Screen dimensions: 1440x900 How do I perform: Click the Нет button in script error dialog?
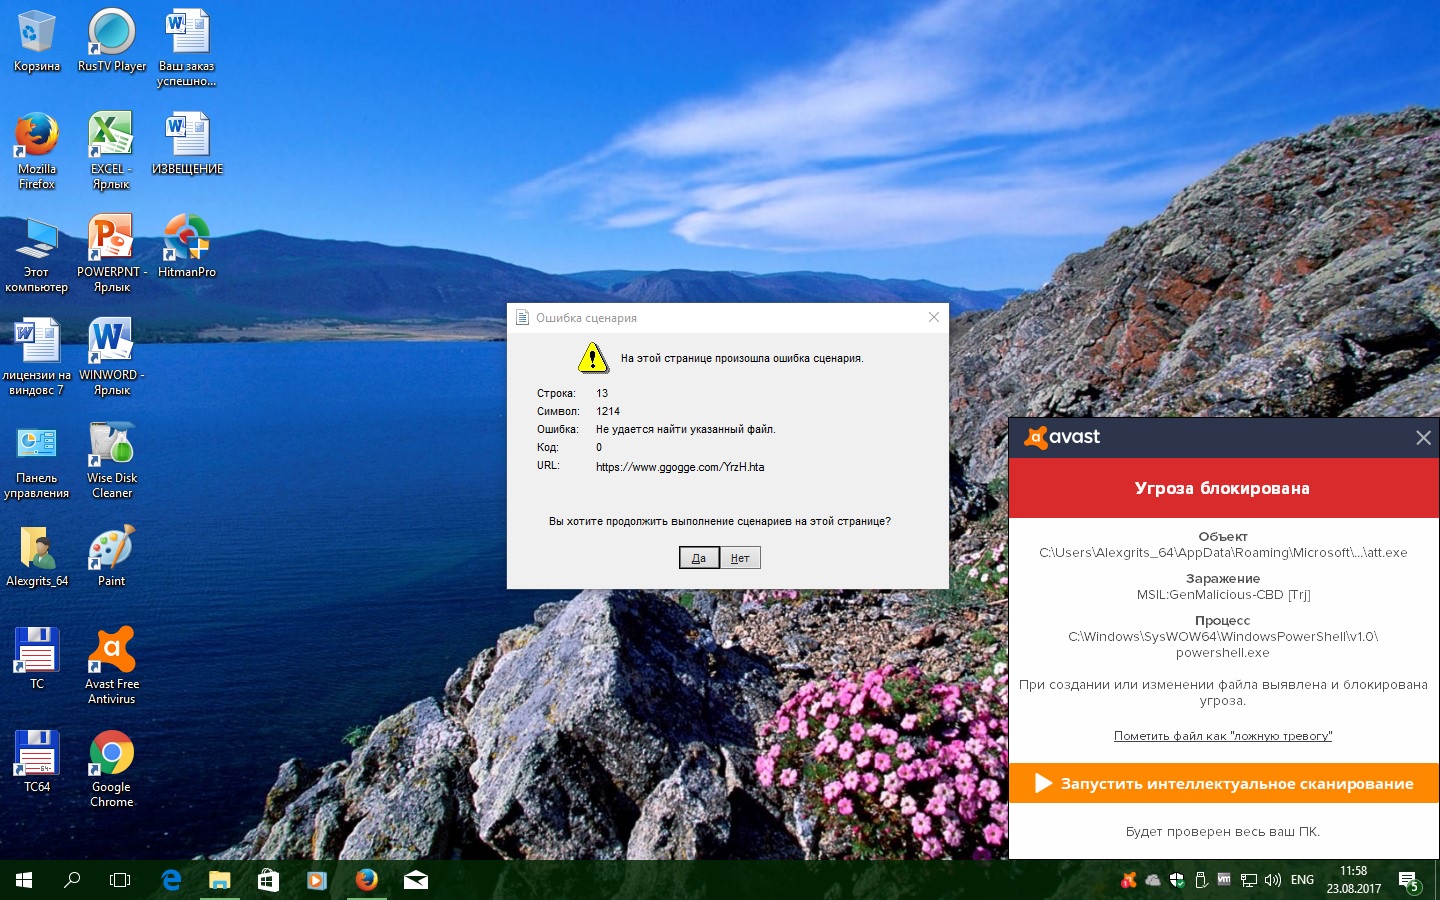coord(740,558)
